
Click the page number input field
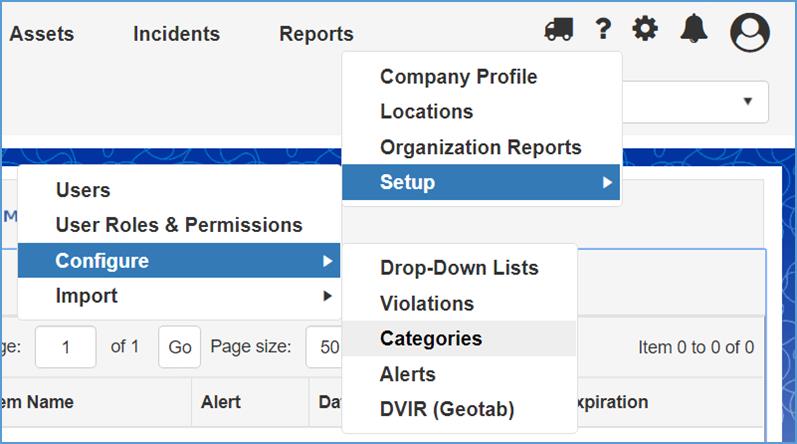(66, 347)
